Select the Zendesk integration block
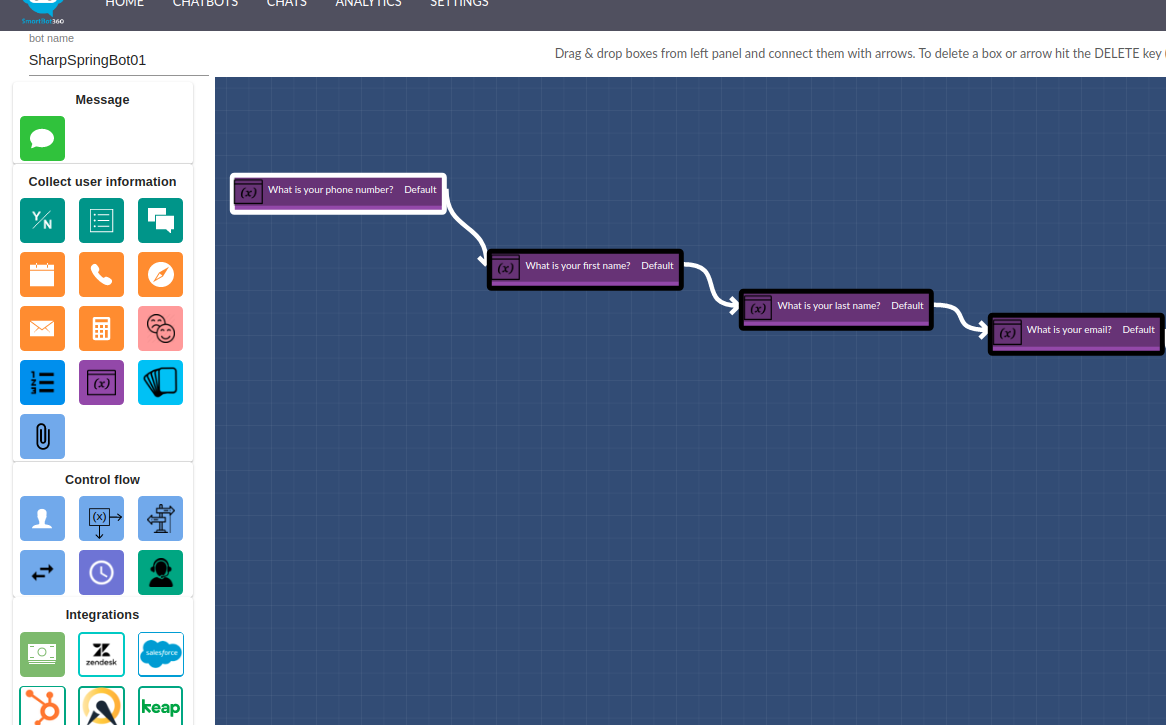The height and width of the screenshot is (725, 1166). 101,654
